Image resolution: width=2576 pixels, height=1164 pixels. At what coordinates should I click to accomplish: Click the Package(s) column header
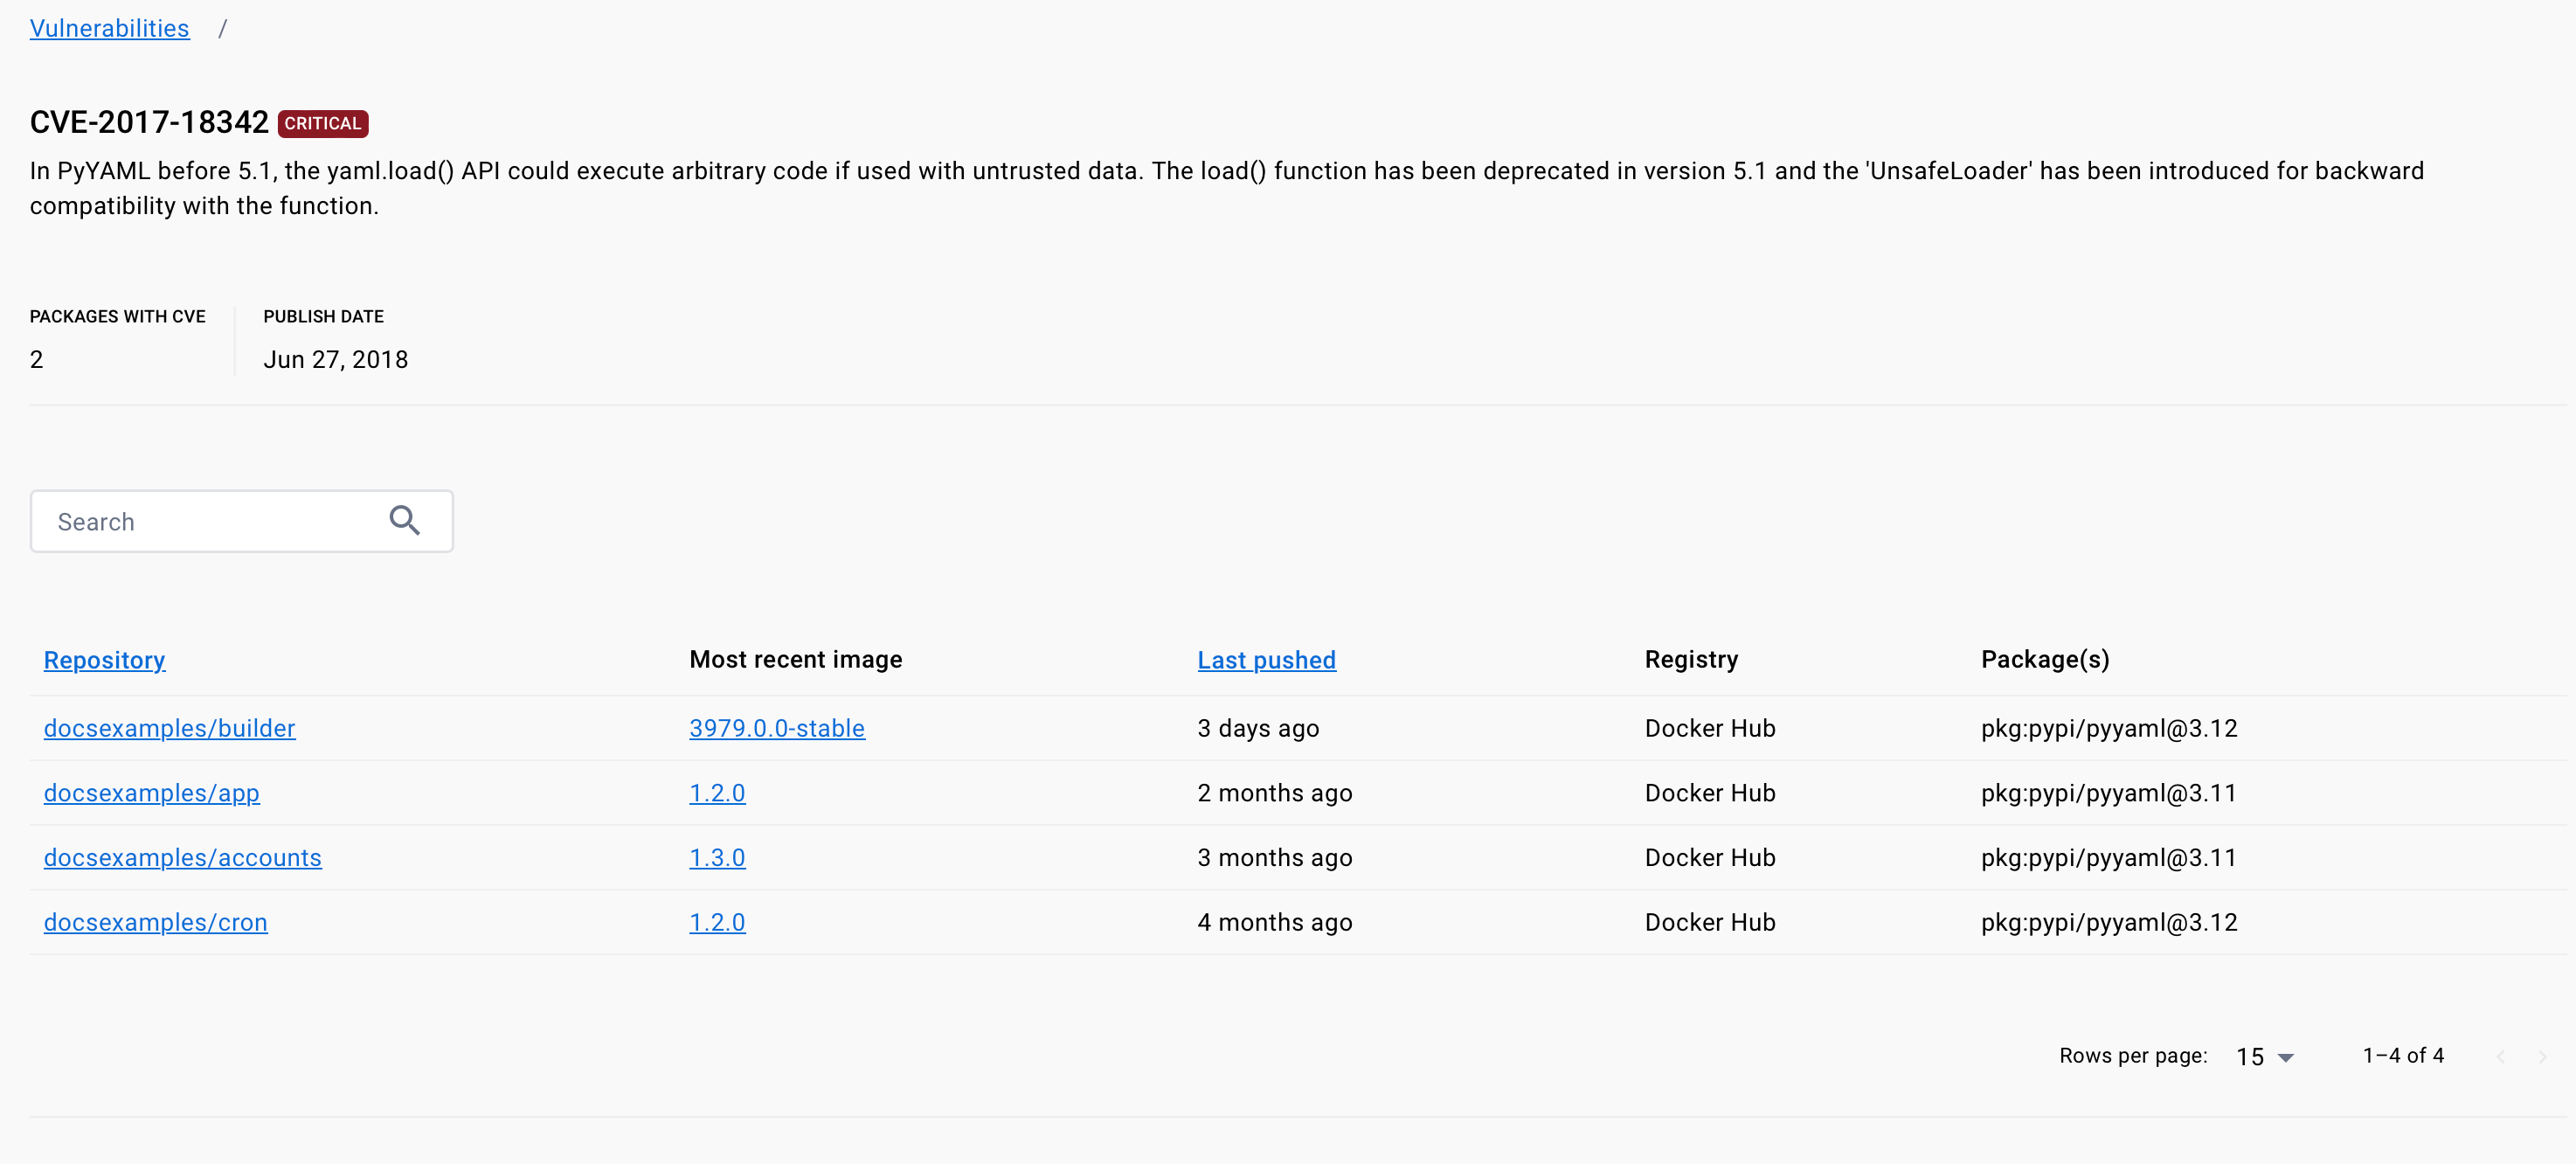(2045, 660)
